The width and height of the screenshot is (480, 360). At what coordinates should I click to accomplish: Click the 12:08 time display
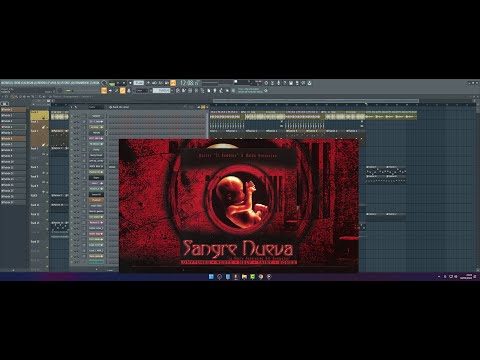[x=189, y=83]
